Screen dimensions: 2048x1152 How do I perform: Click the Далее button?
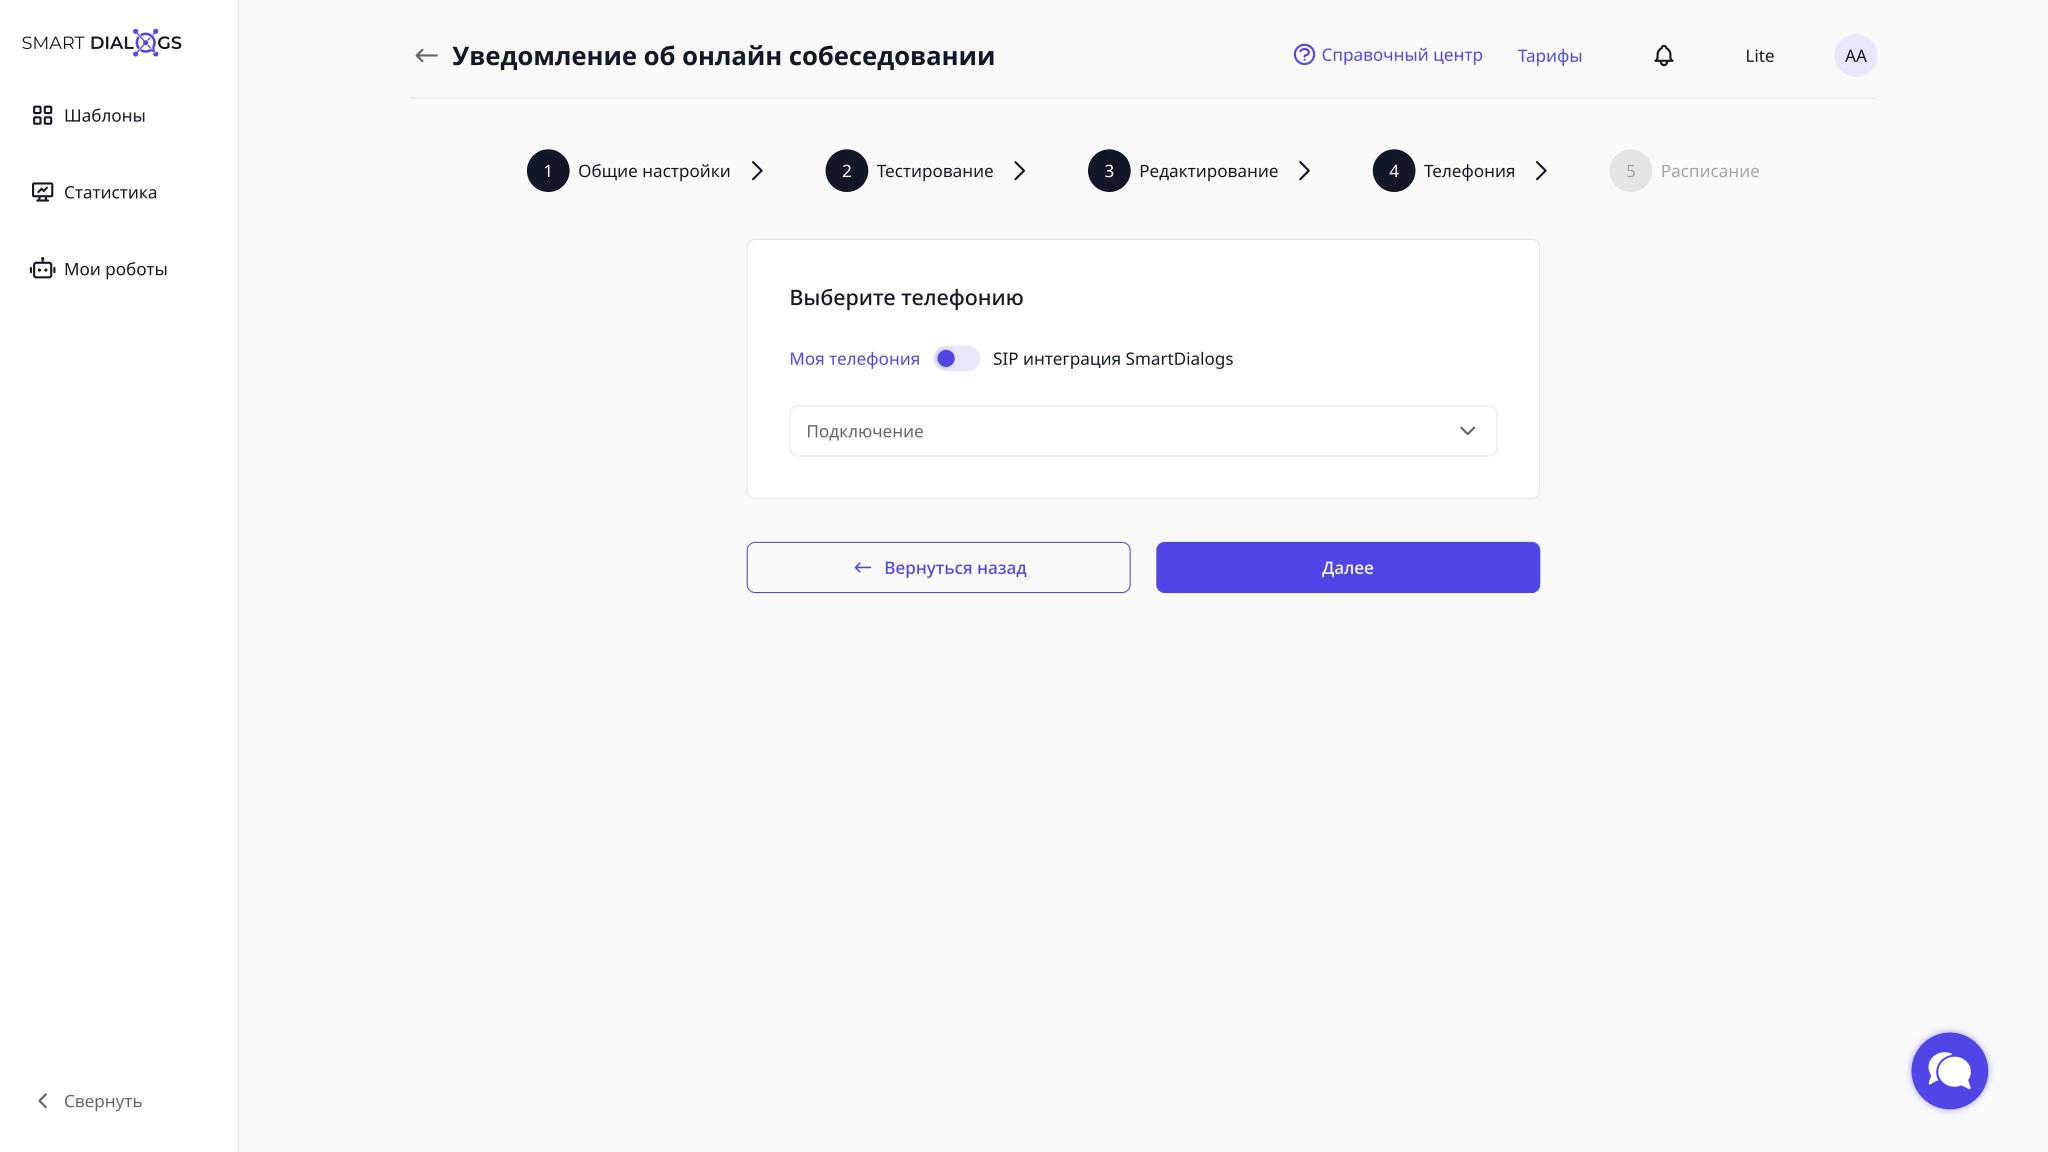click(x=1347, y=568)
